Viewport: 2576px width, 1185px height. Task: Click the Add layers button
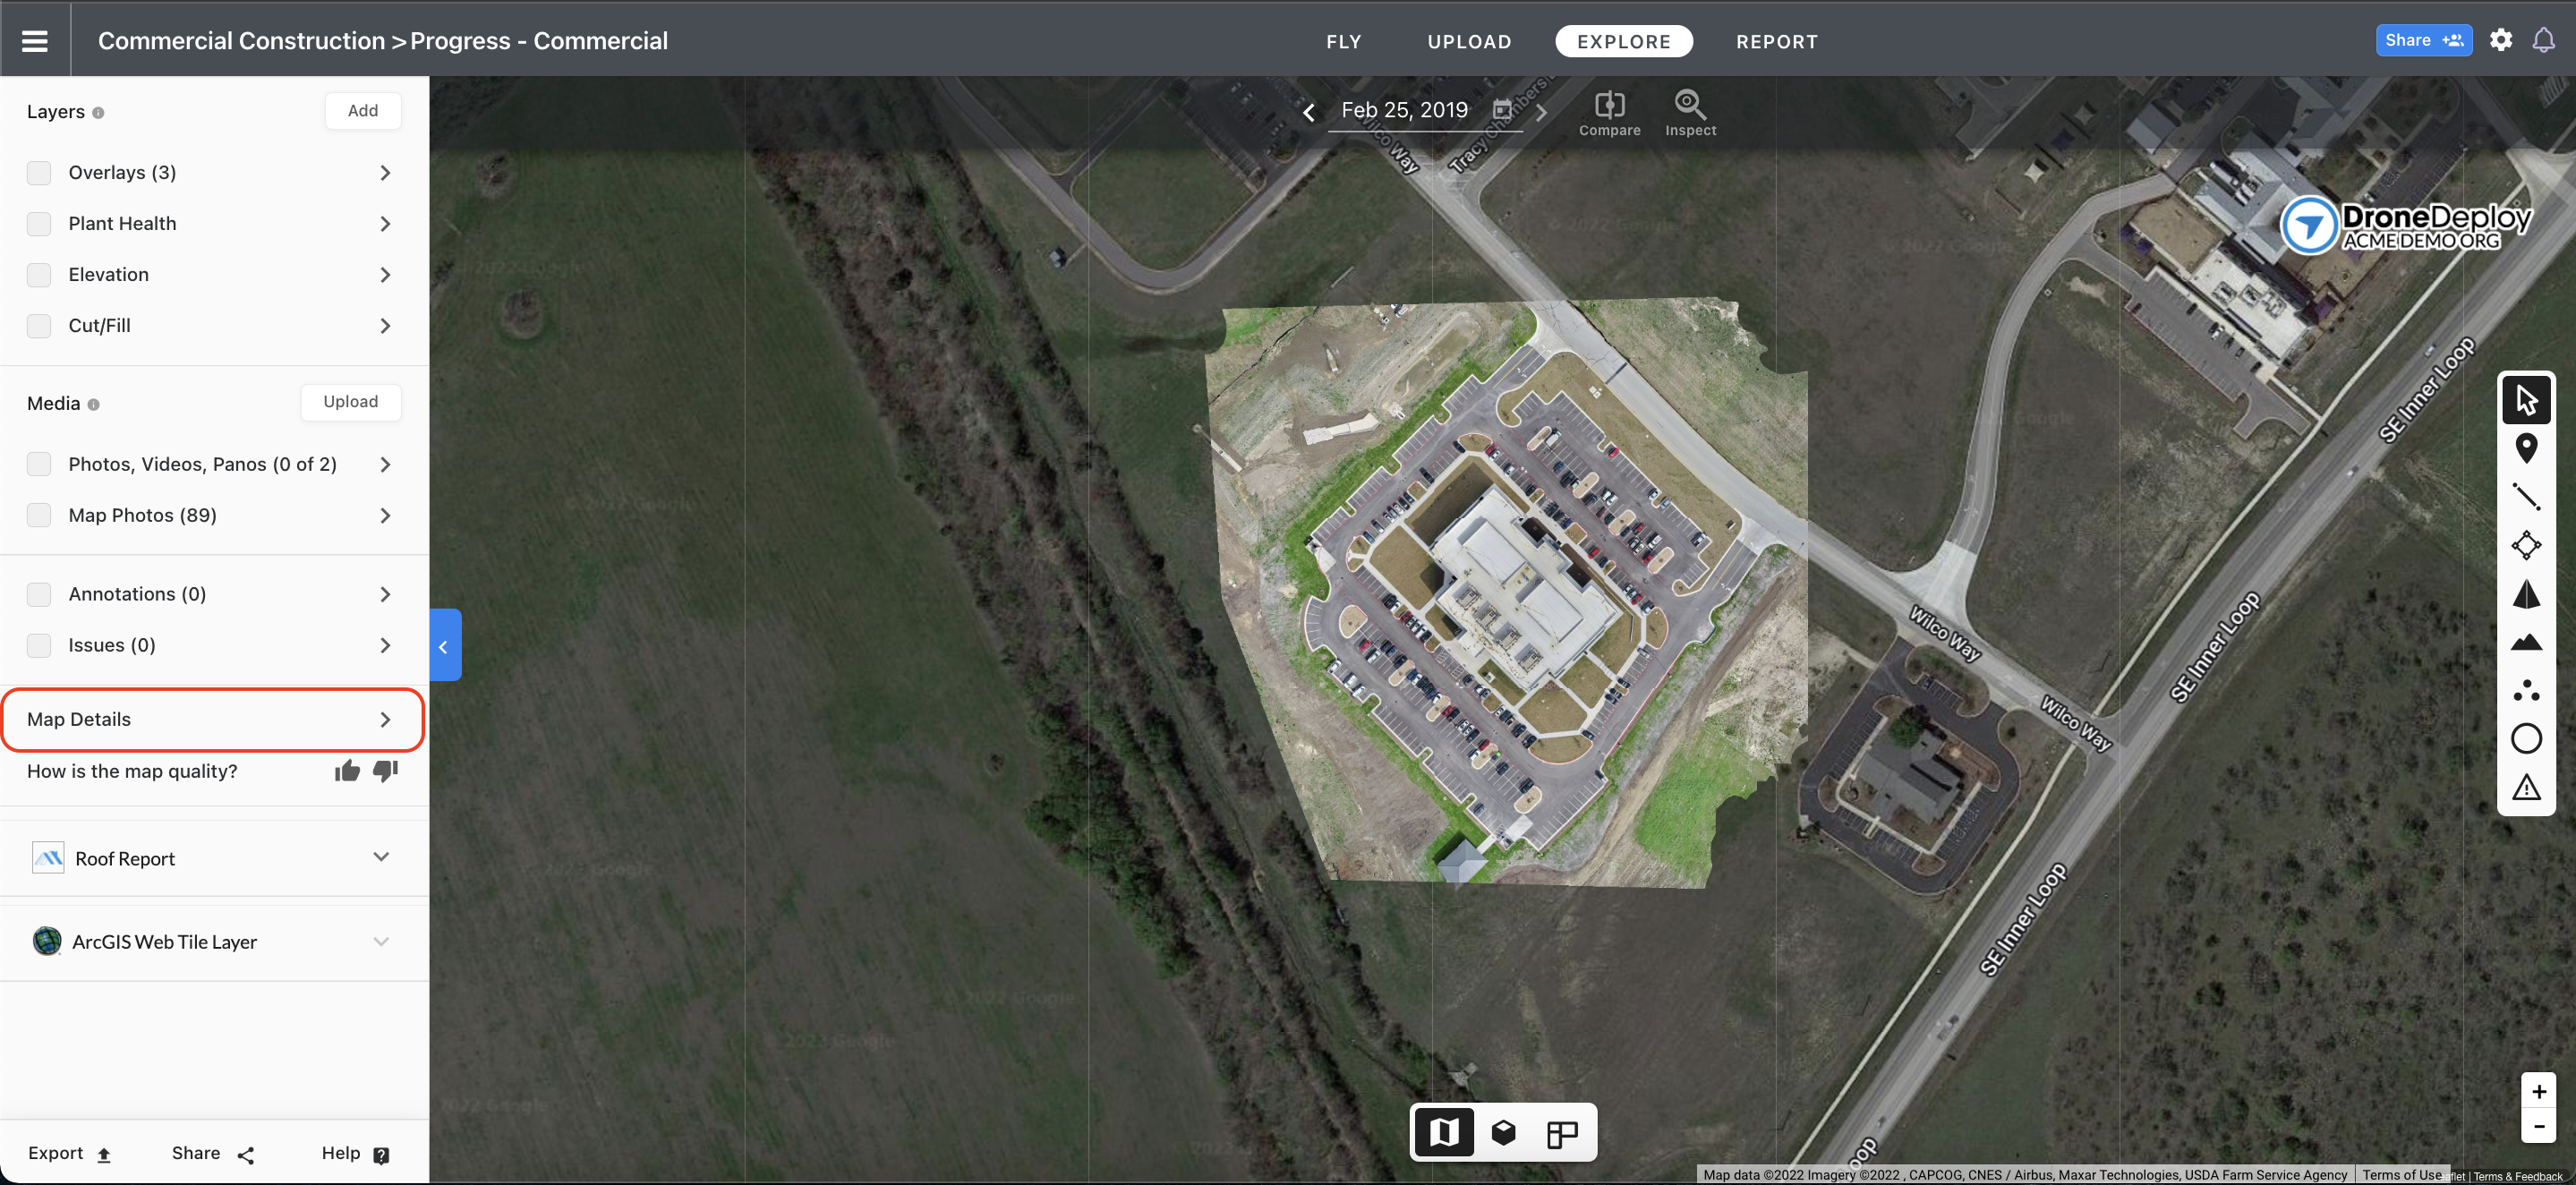tap(363, 111)
